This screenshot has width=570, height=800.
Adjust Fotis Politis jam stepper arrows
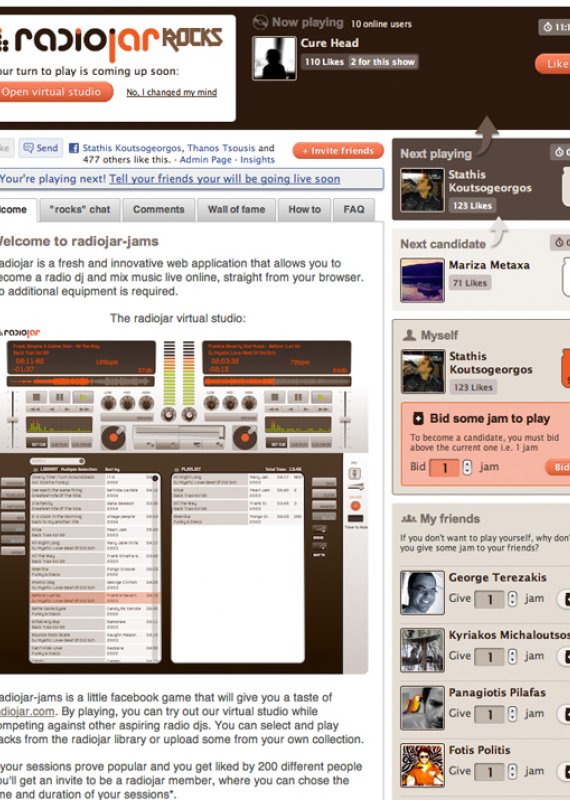click(x=512, y=771)
